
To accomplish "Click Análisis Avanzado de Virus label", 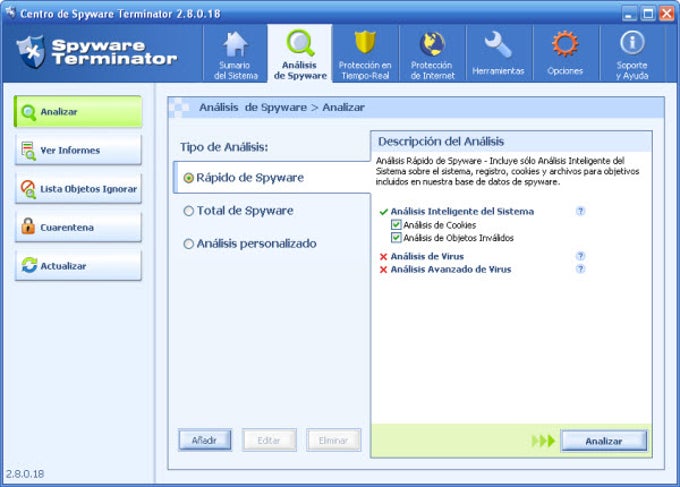I will coord(451,269).
